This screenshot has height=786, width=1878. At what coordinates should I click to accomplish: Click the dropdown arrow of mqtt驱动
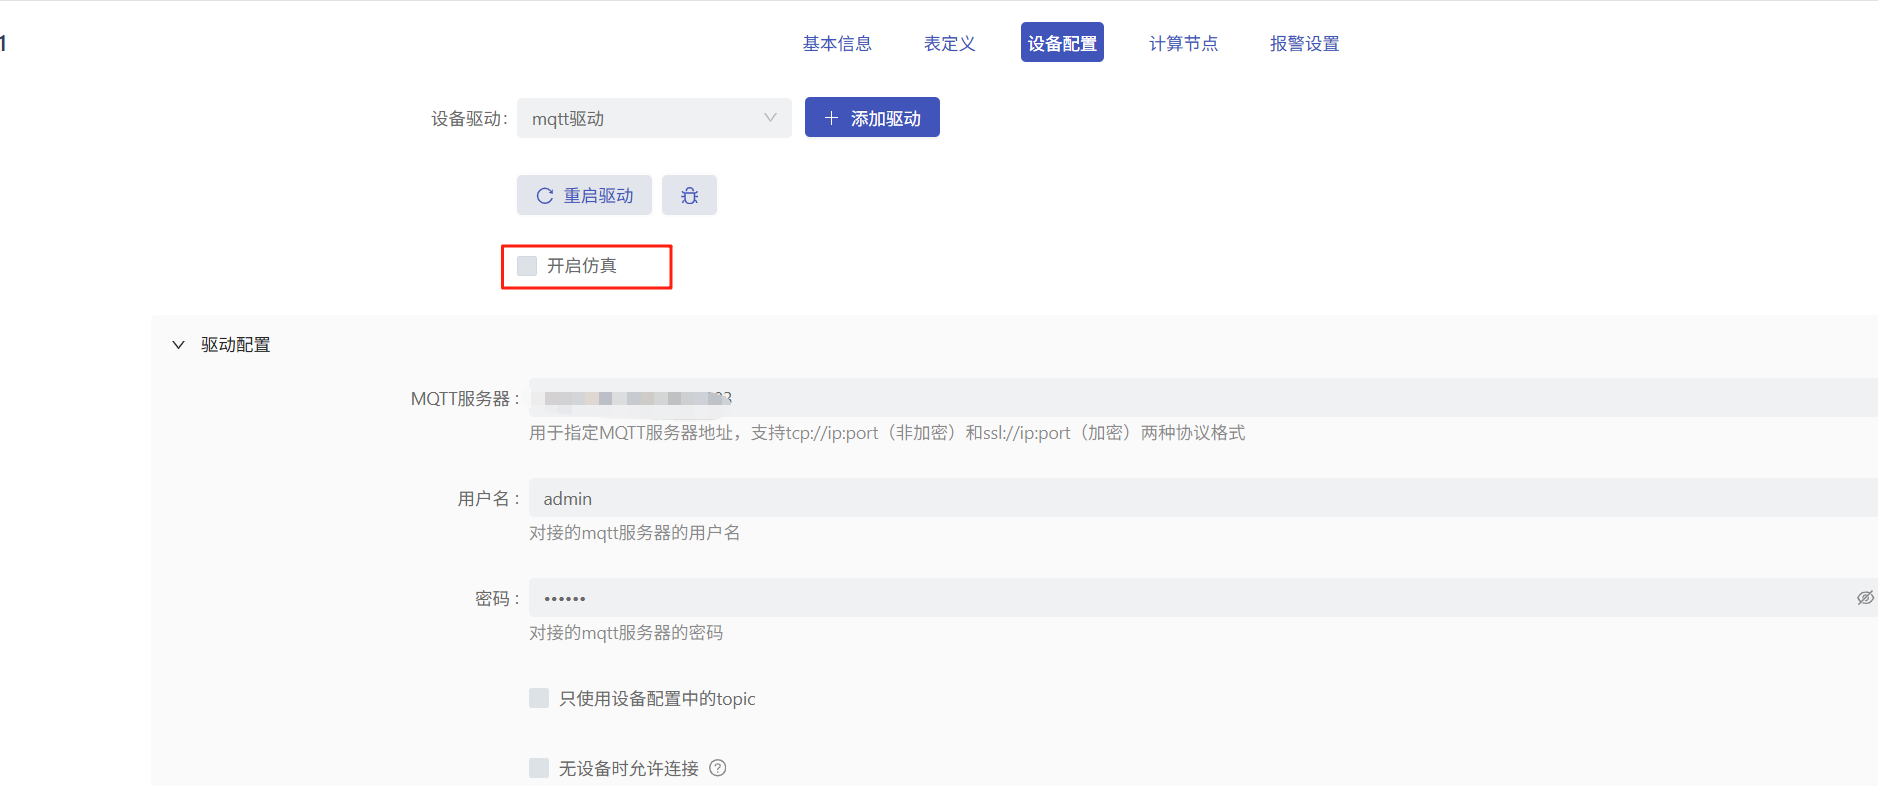tap(770, 118)
